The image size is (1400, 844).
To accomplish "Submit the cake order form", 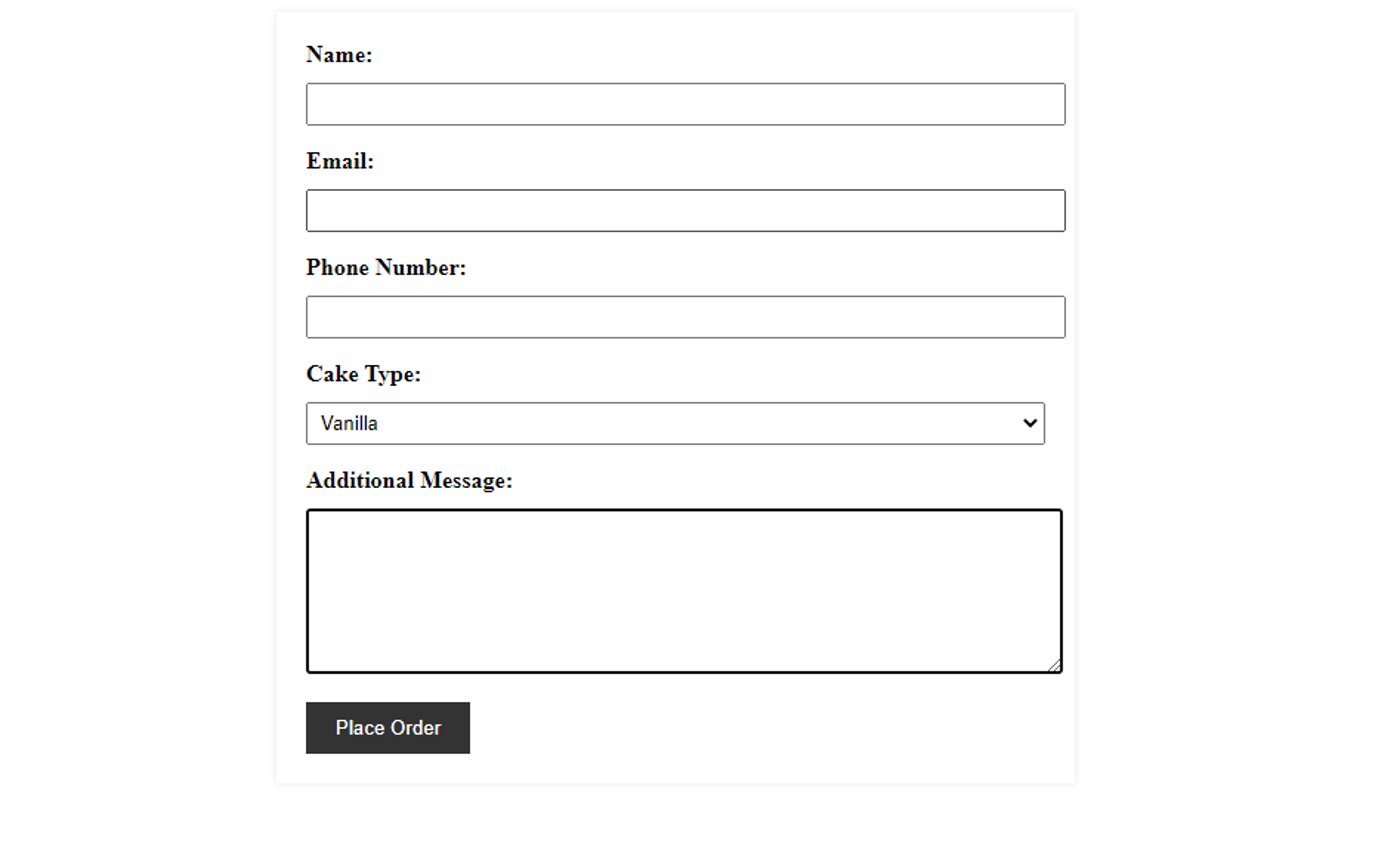I will tap(388, 728).
